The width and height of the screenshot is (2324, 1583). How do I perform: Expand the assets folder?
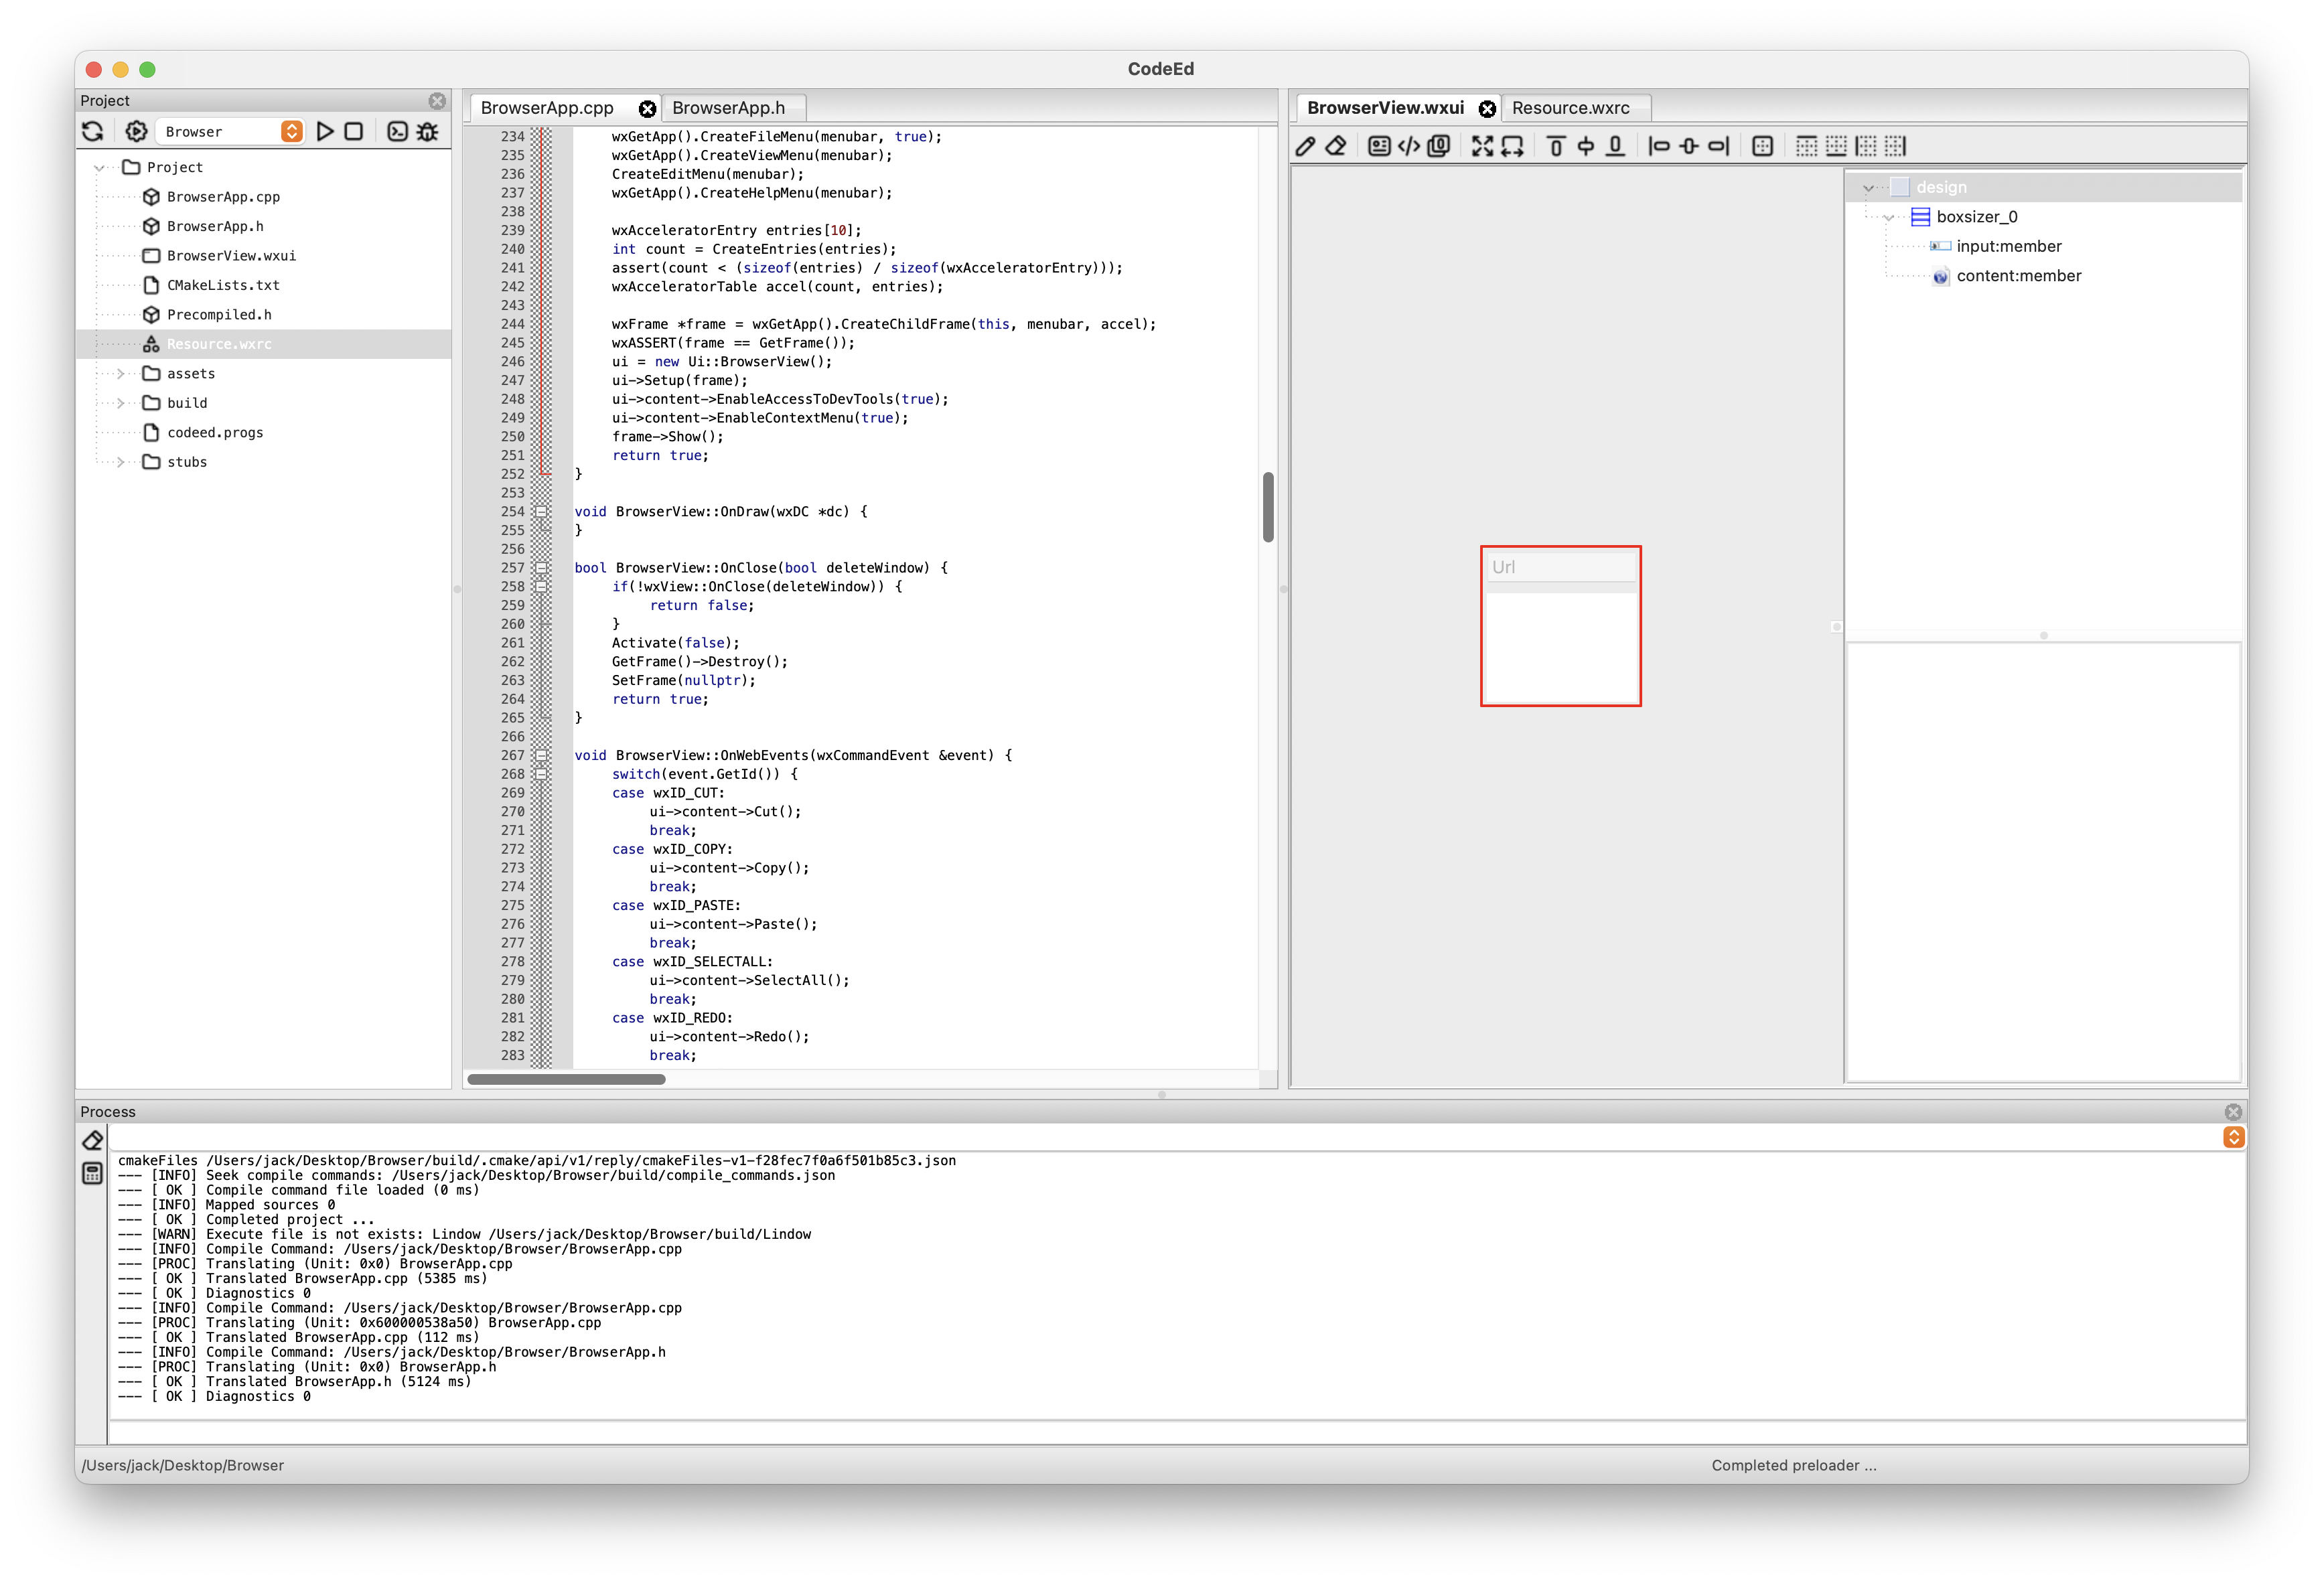pos(121,374)
